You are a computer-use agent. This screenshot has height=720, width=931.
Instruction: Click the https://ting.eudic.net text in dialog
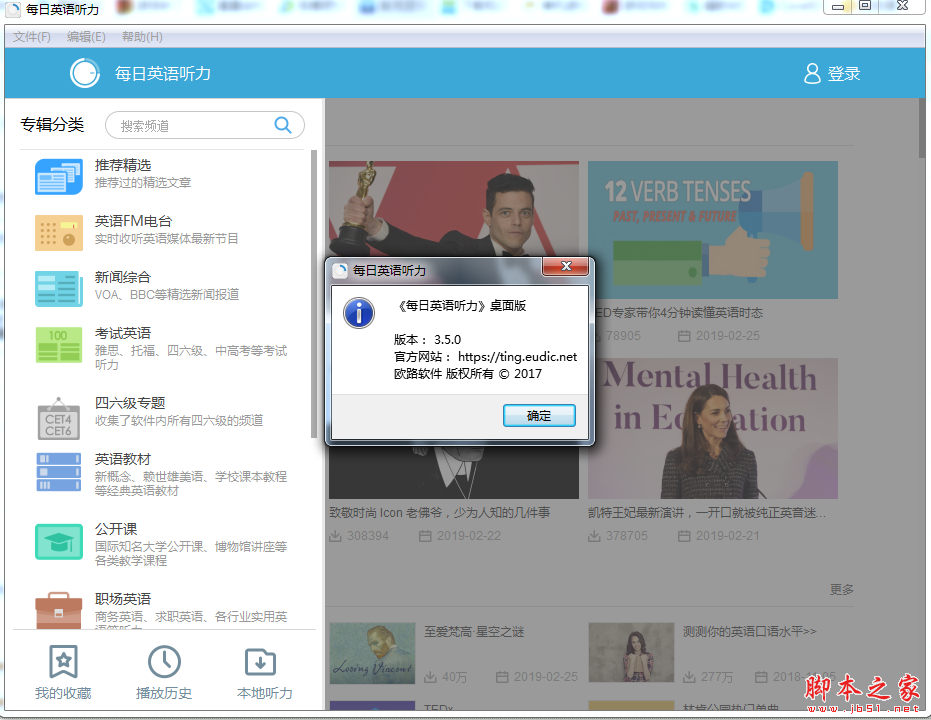tap(517, 357)
